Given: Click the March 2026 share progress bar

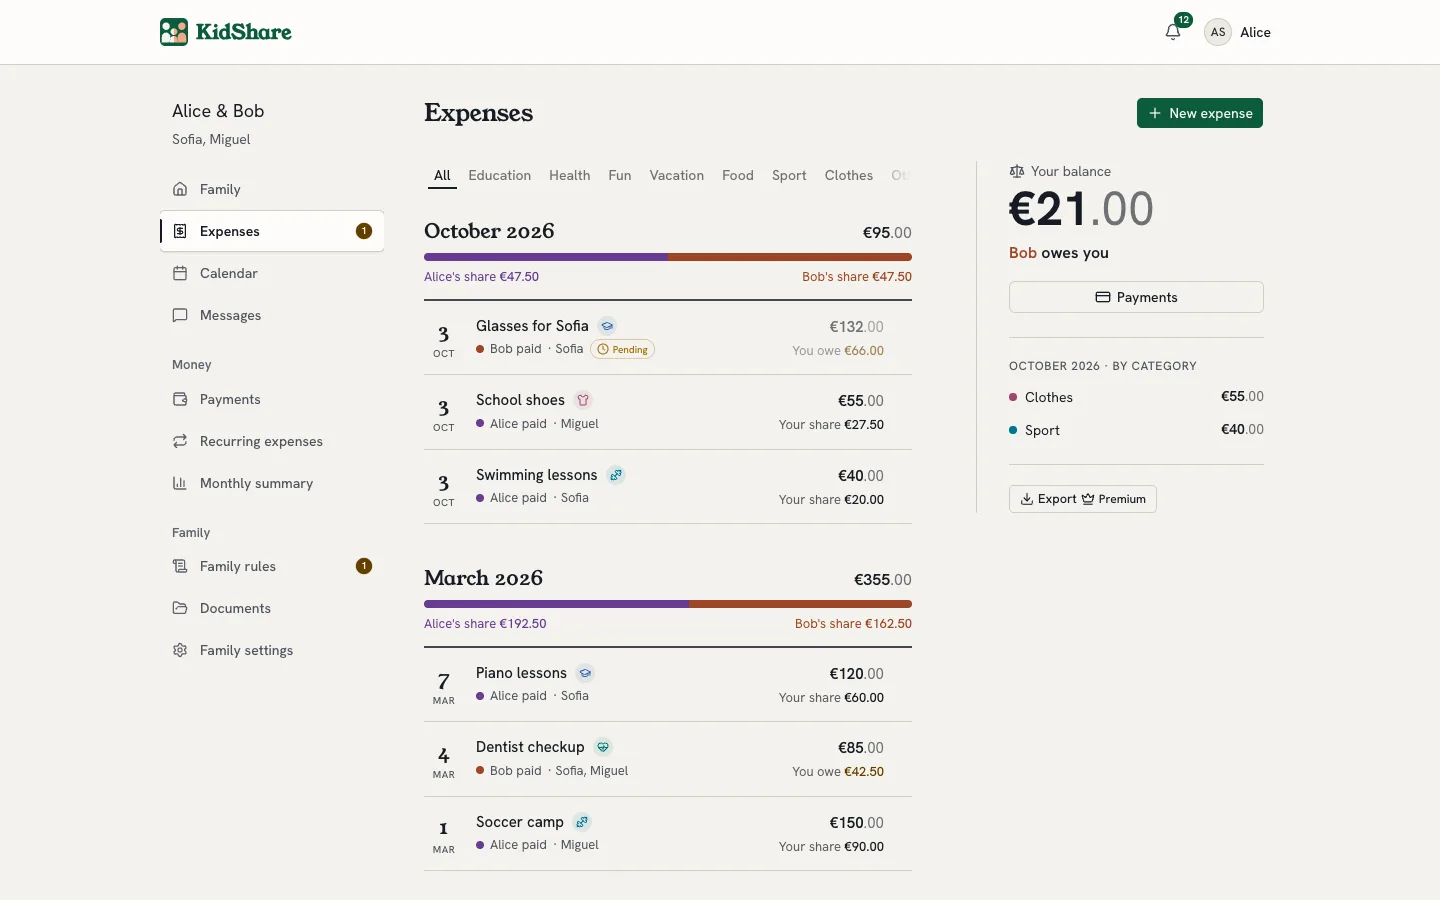Looking at the screenshot, I should pos(668,604).
